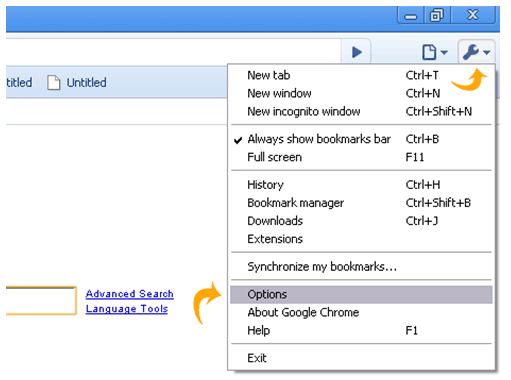Screen dimensions: 511x380
Task: Open the Language Tools link
Action: [127, 309]
